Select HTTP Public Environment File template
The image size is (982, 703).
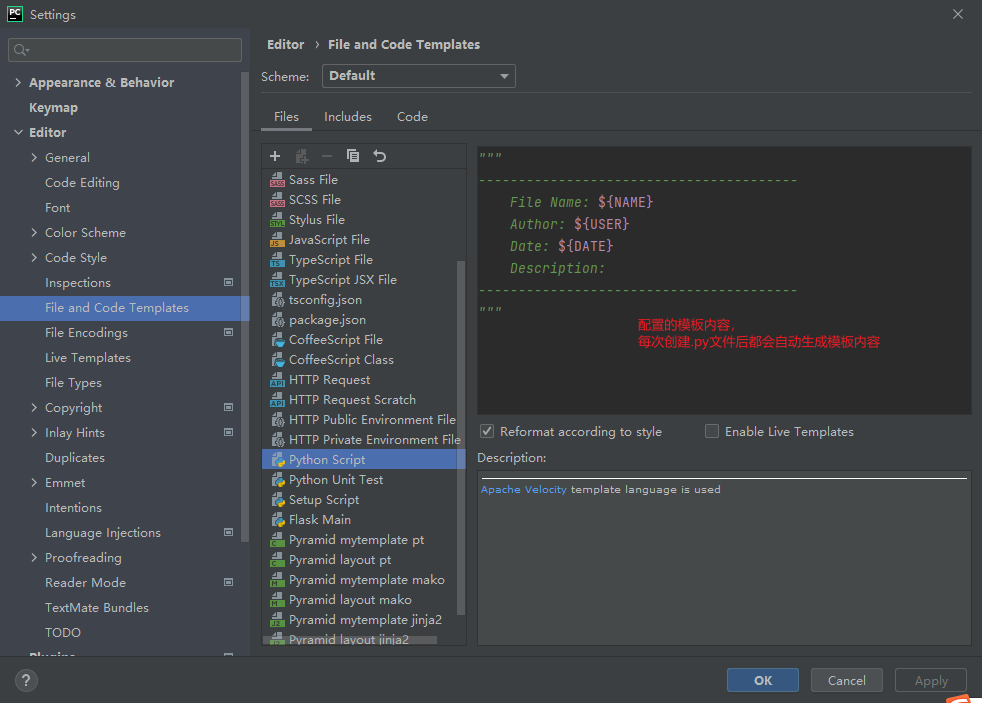coord(363,419)
